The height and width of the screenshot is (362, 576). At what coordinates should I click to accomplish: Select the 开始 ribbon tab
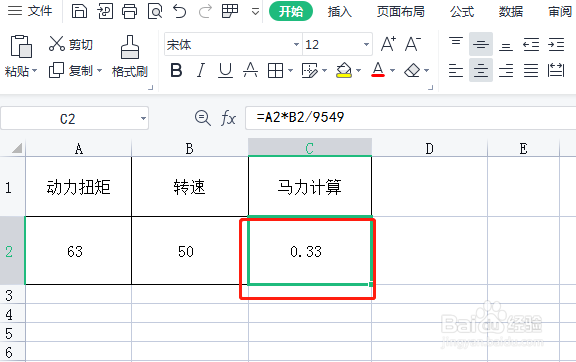pos(291,11)
